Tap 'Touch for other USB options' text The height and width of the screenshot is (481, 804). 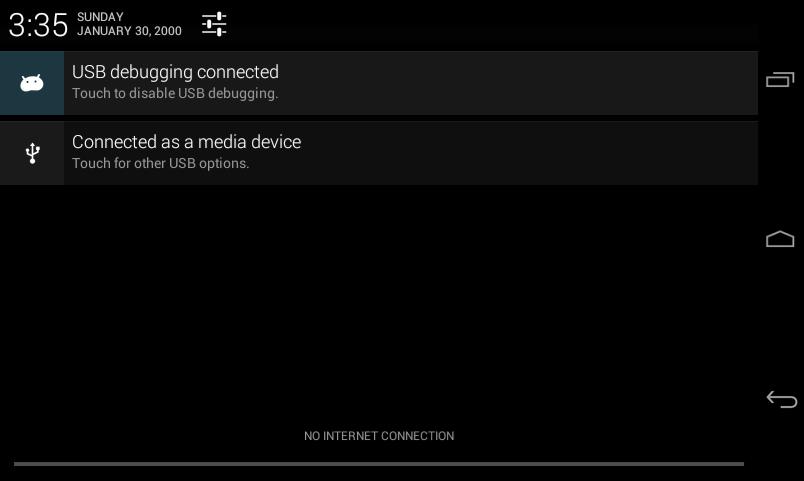pyautogui.click(x=160, y=163)
